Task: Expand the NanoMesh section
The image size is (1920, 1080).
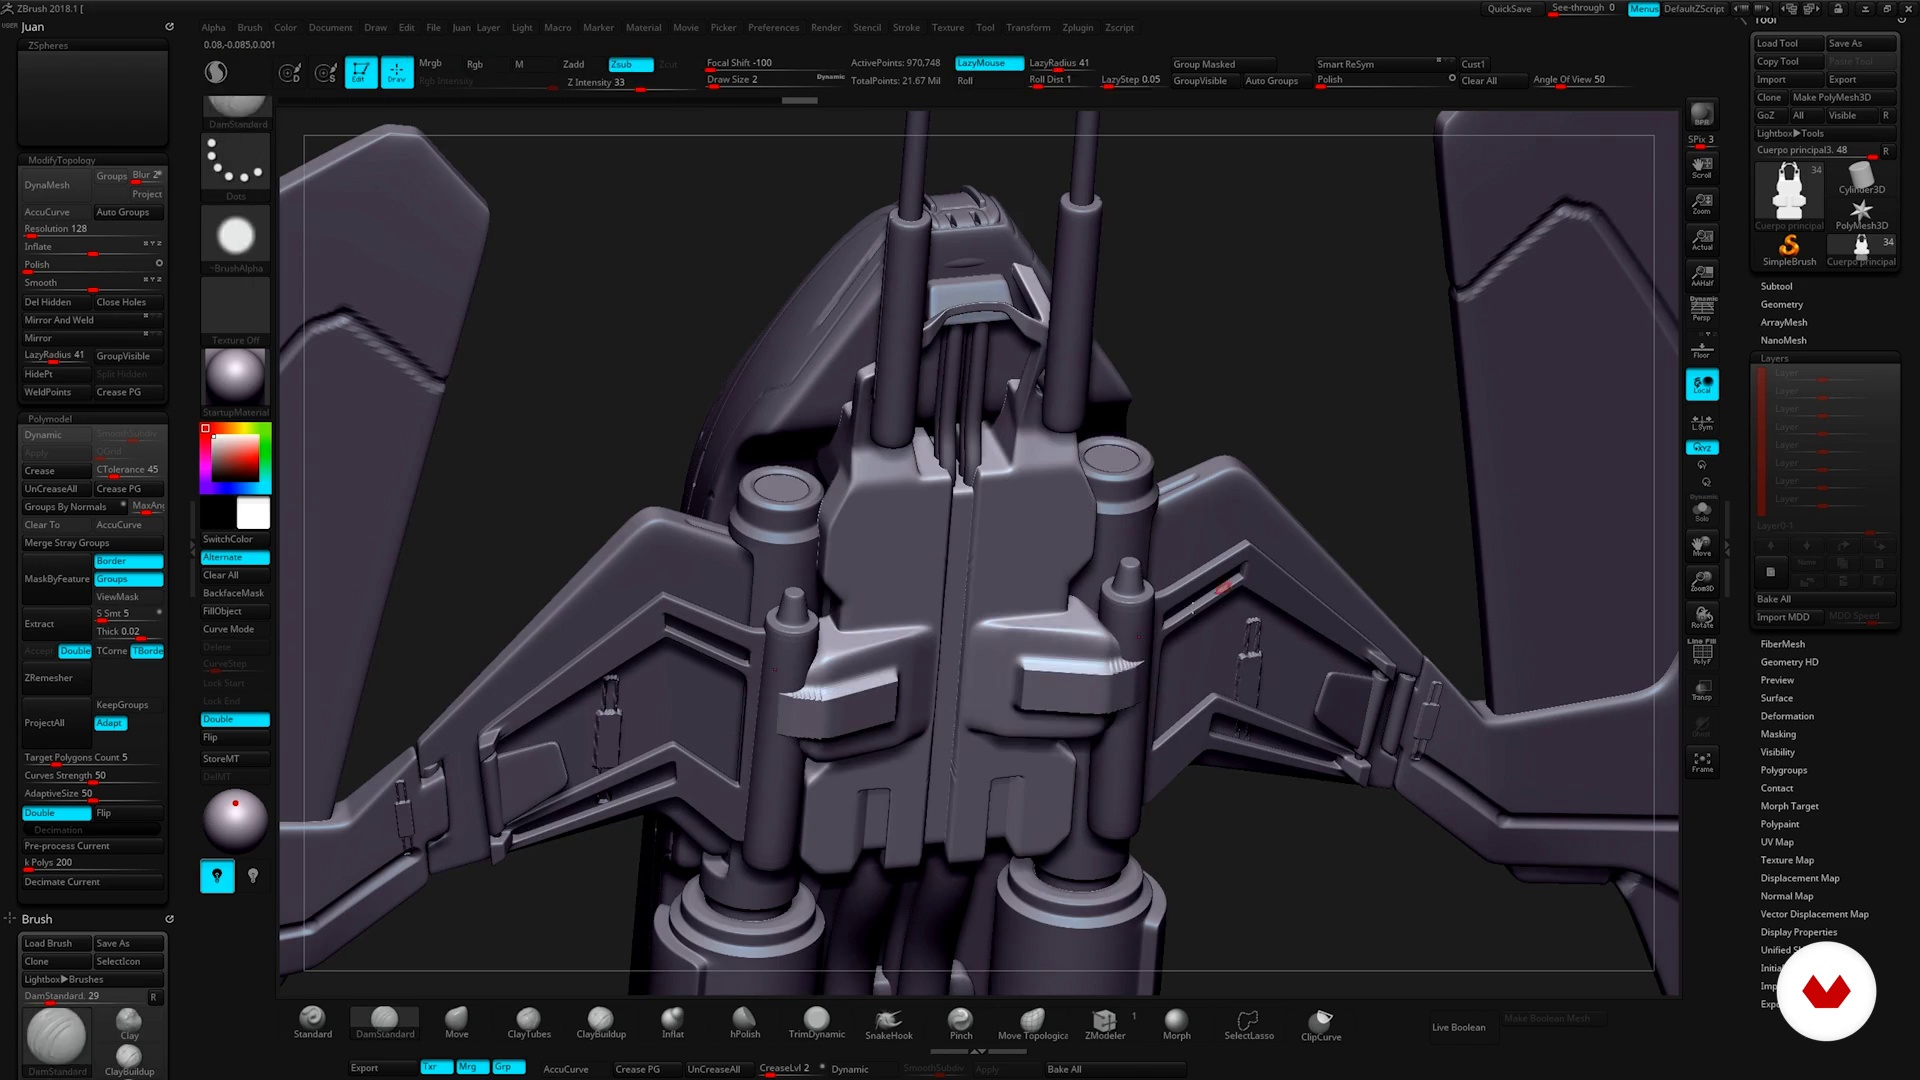Action: (1783, 340)
